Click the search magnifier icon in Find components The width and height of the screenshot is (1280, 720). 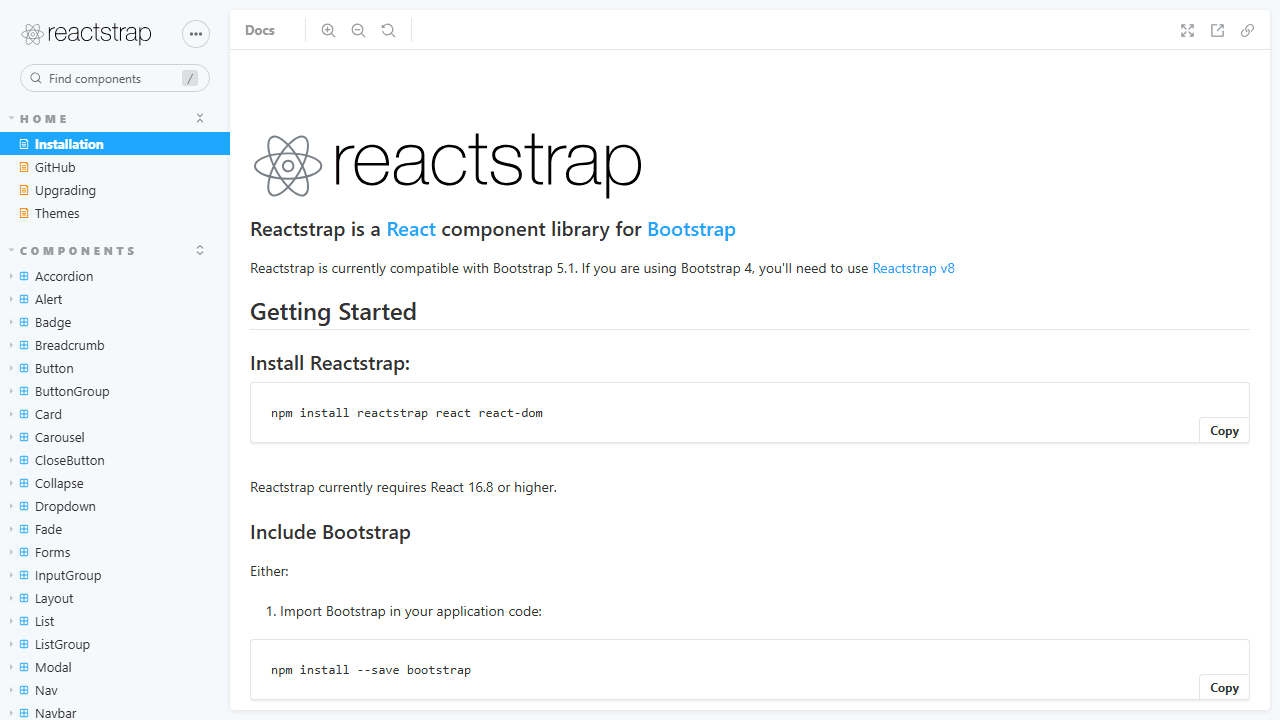(x=36, y=78)
